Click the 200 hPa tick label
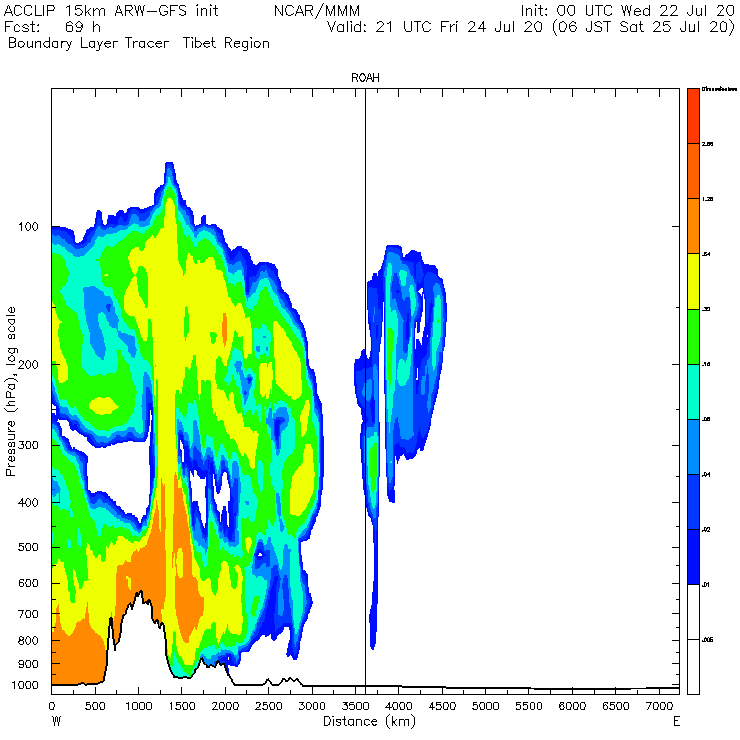Screen dimensions: 740x740 pyautogui.click(x=28, y=365)
